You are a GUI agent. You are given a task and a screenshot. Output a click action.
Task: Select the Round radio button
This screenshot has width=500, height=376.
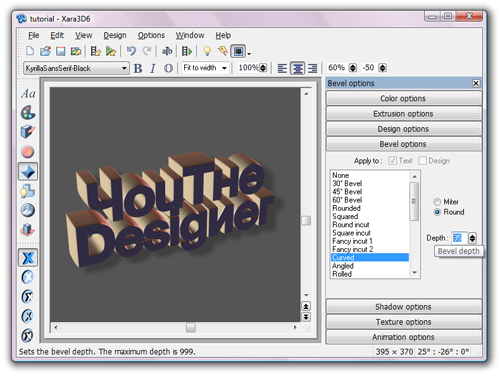coord(437,212)
